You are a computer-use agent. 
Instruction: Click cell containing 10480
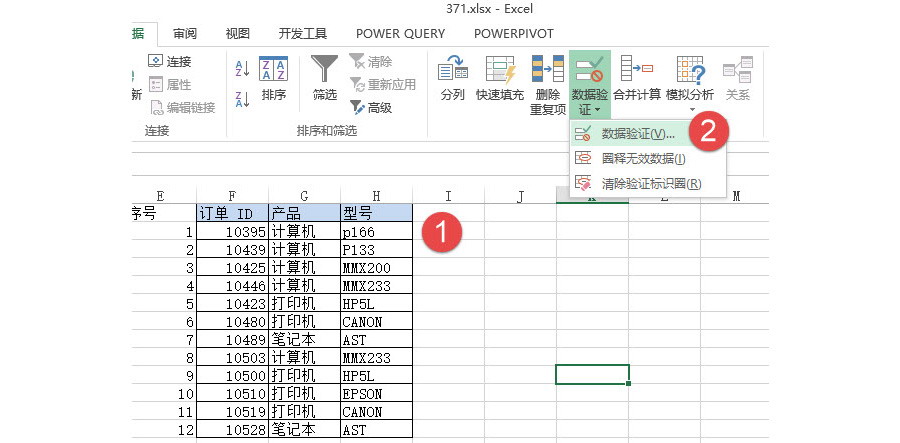tap(232, 321)
